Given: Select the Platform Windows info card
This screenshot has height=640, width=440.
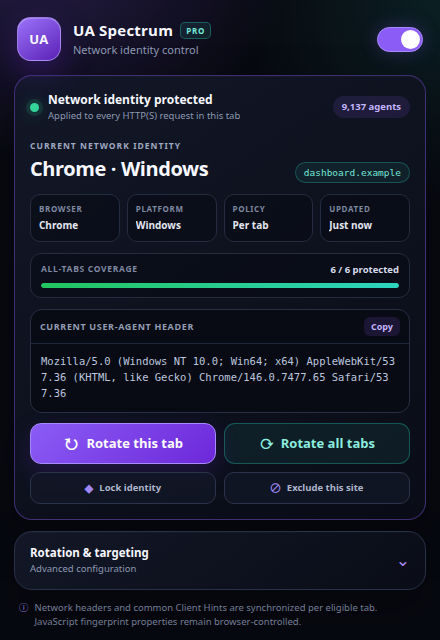Looking at the screenshot, I should (171, 218).
